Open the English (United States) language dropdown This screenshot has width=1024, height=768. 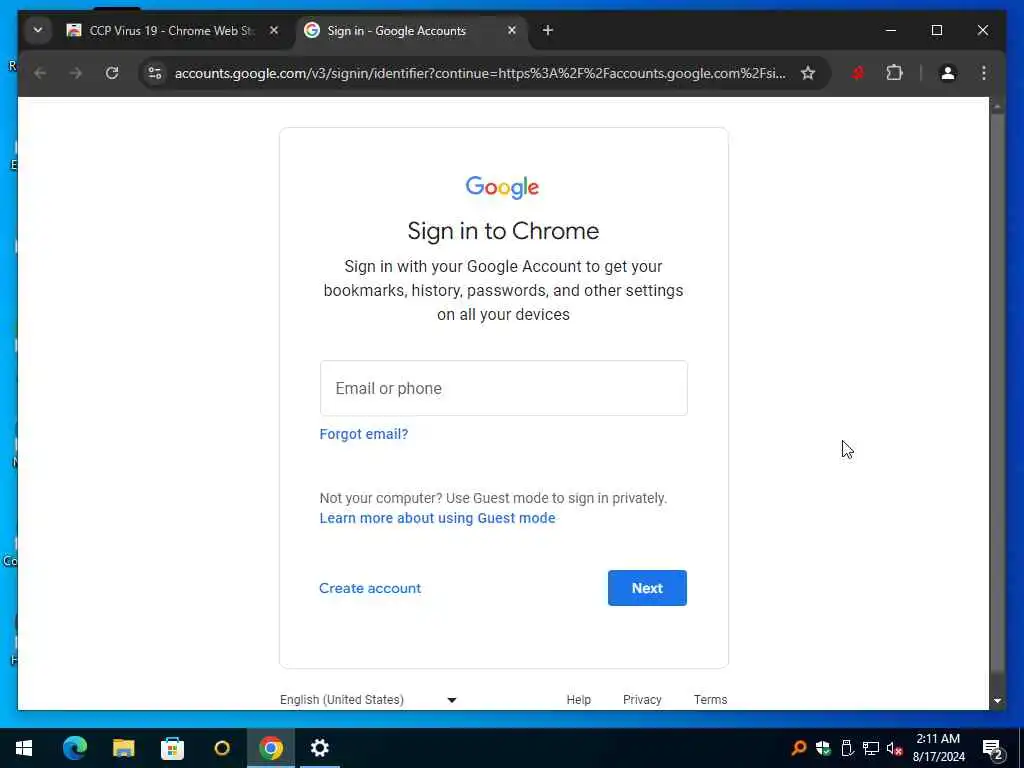368,699
